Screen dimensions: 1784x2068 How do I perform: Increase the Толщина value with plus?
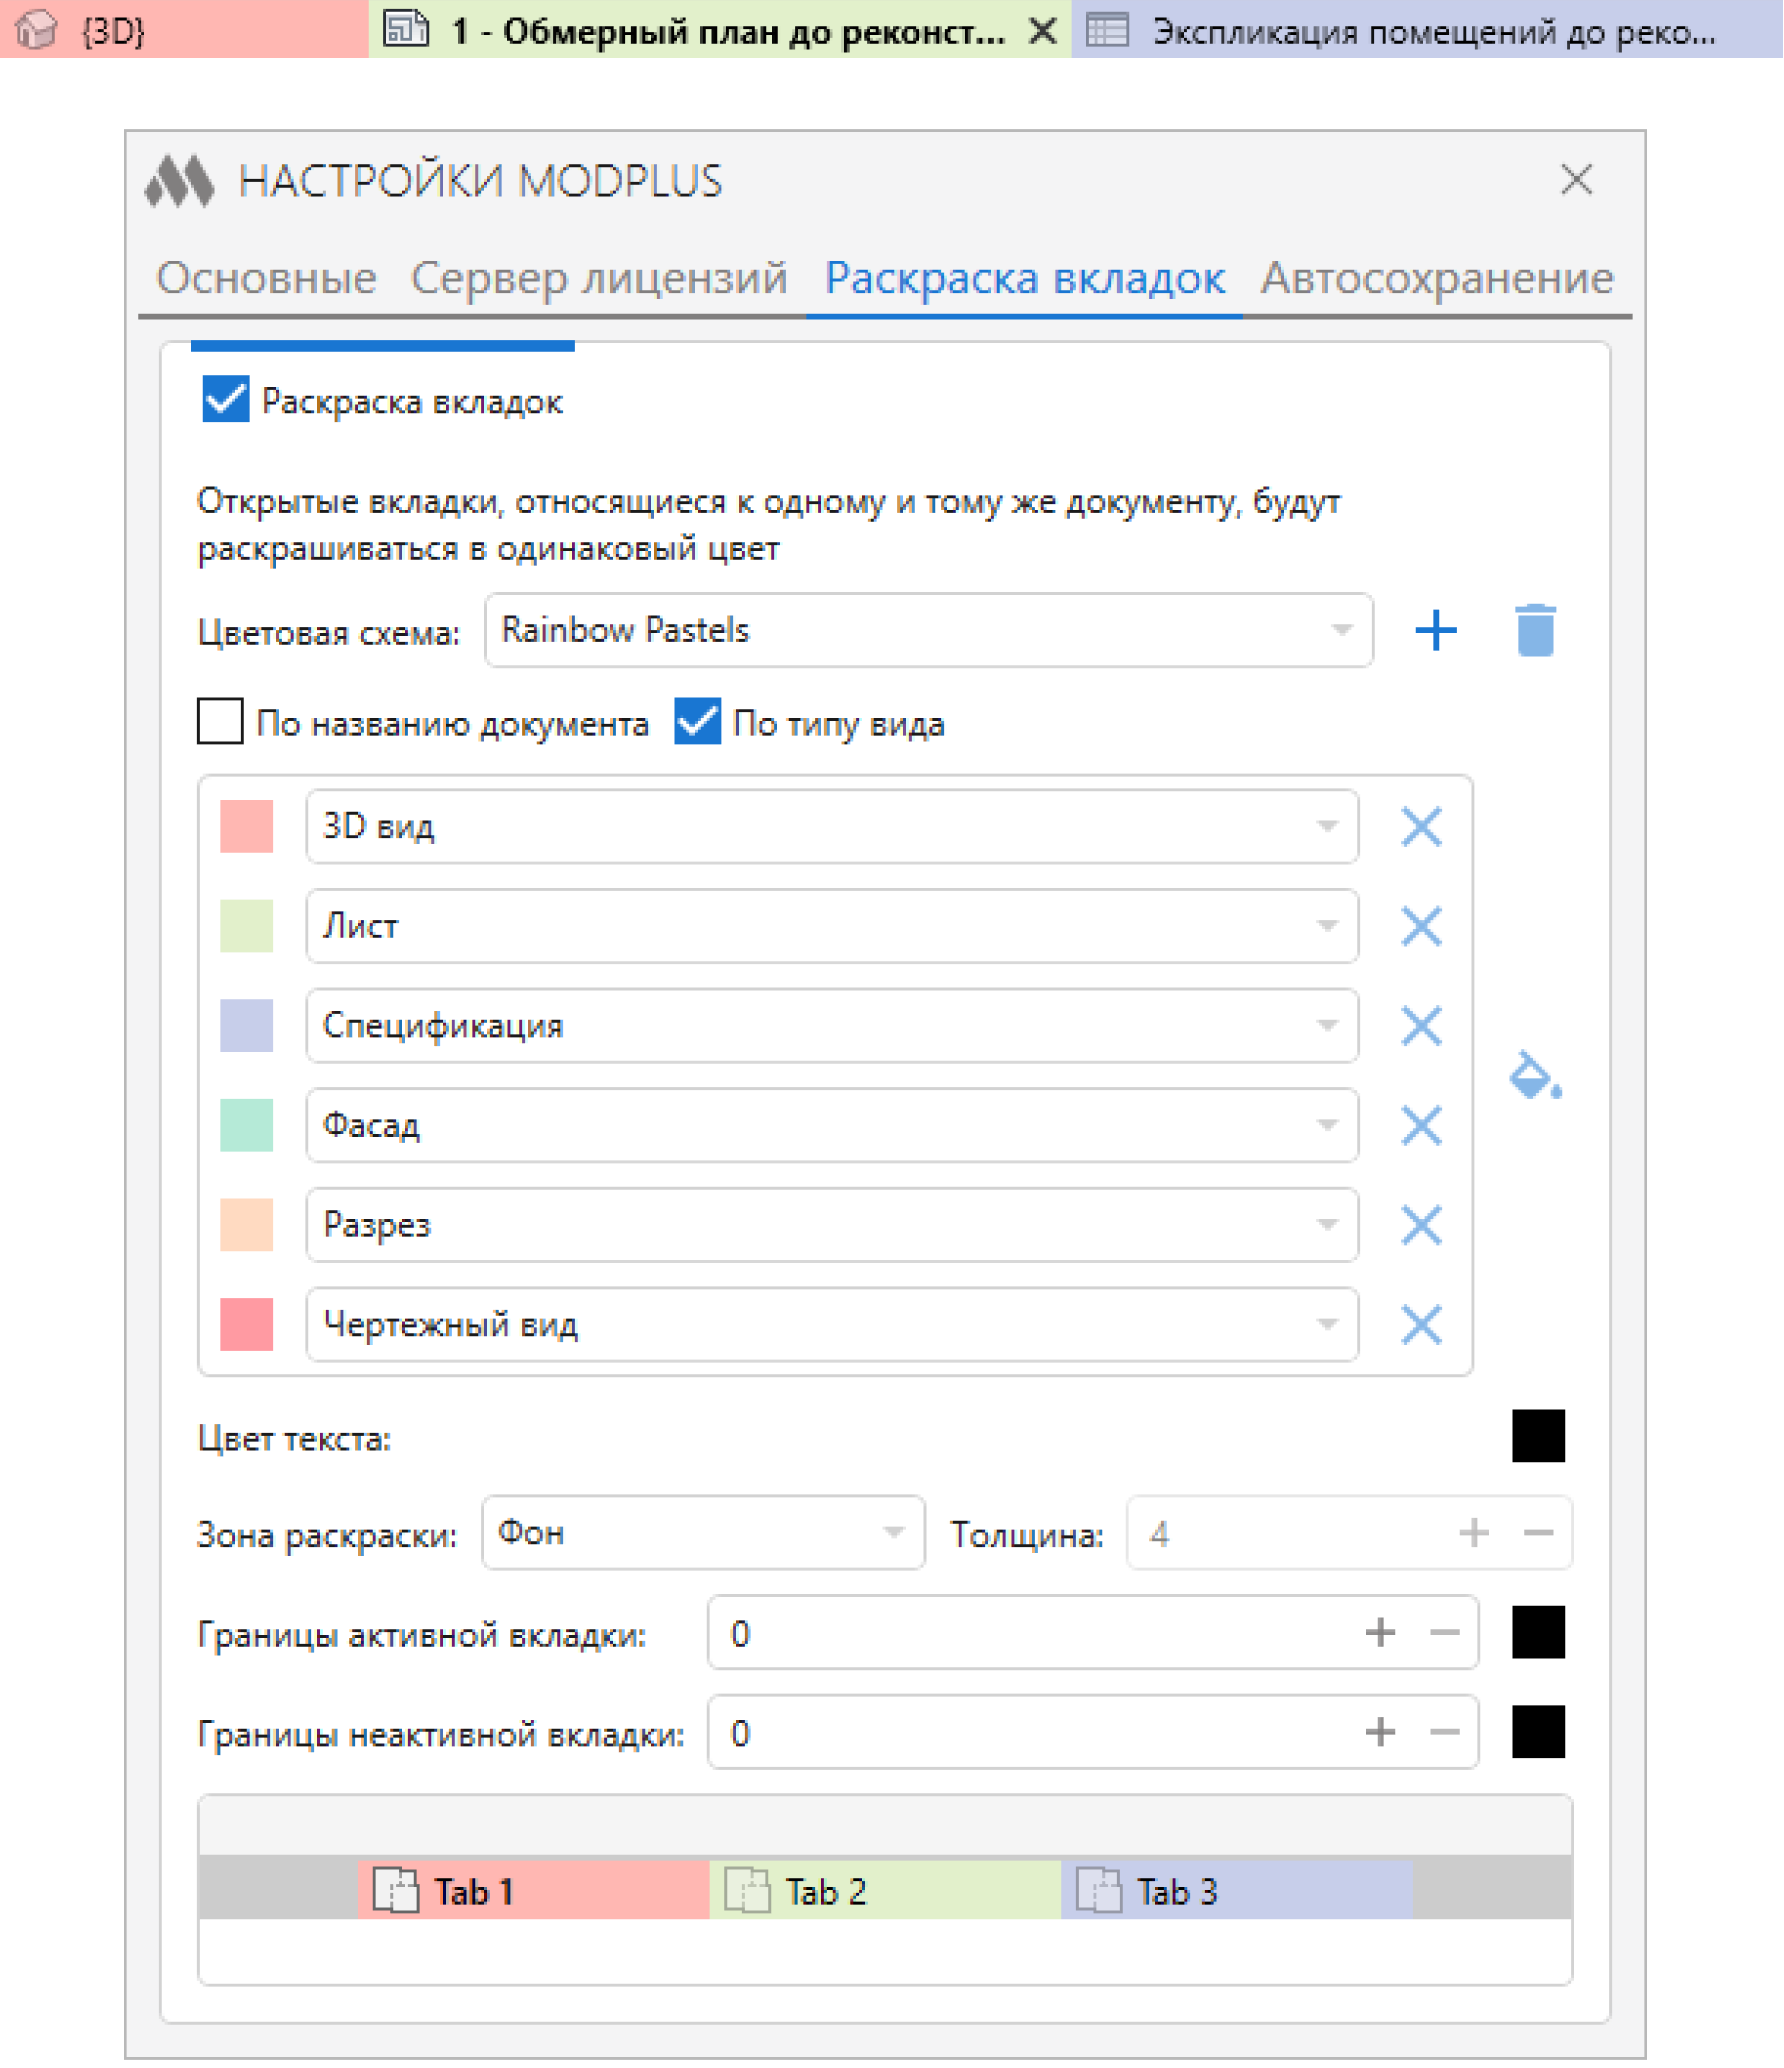point(1473,1533)
